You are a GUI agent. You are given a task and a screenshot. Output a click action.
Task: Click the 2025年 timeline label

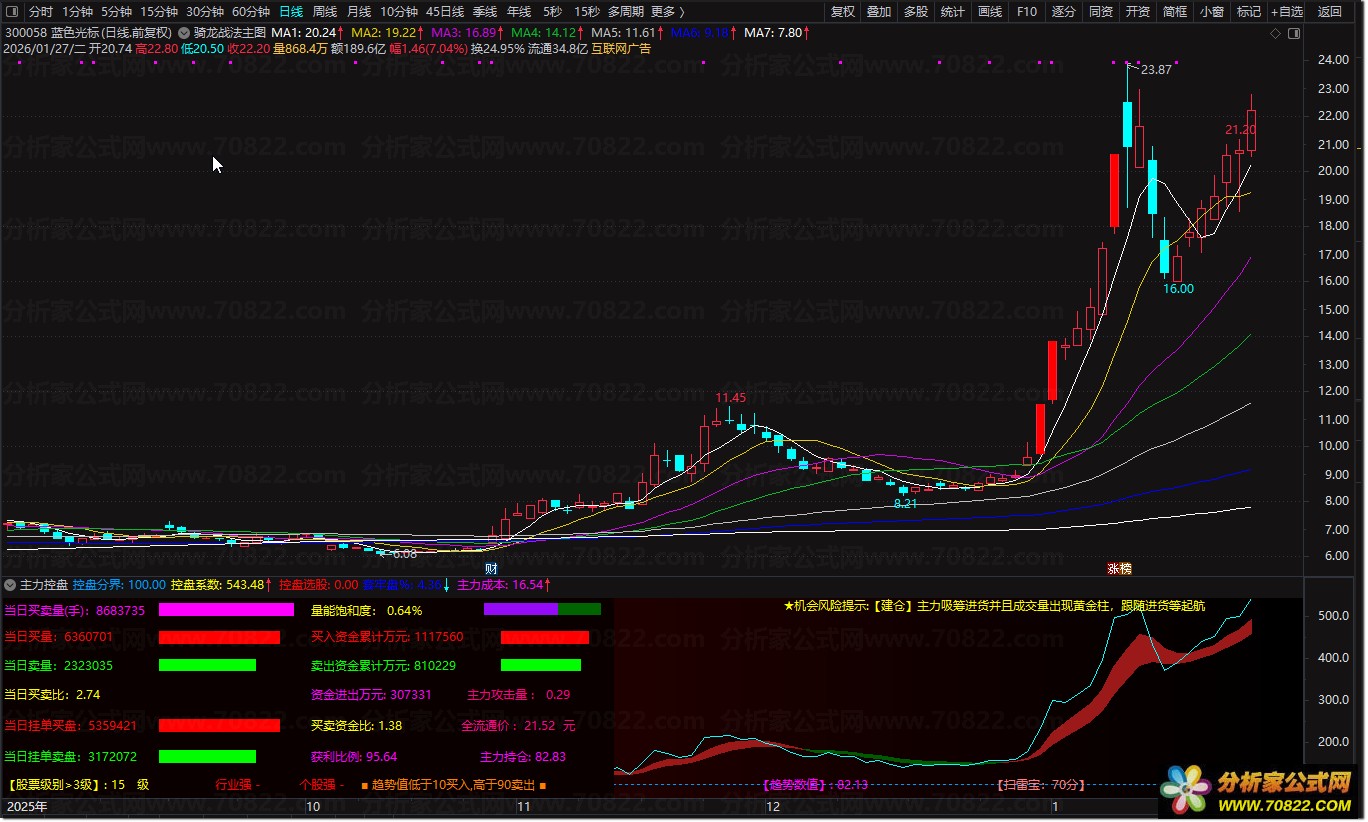click(27, 806)
